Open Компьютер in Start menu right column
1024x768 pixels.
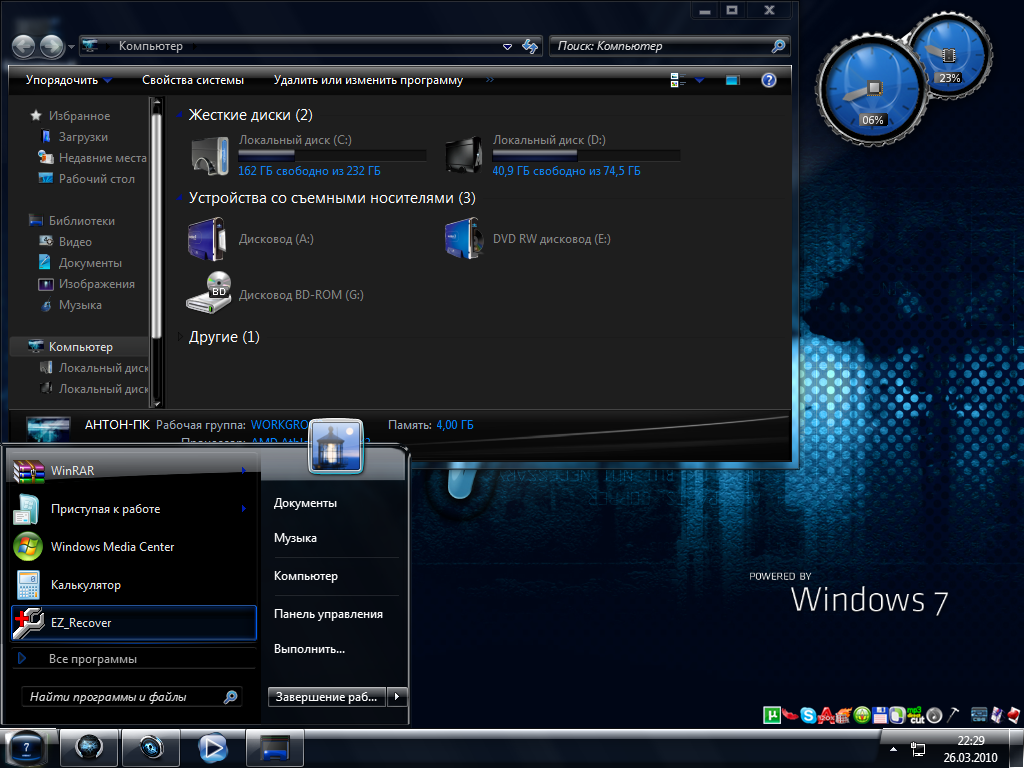pos(306,576)
